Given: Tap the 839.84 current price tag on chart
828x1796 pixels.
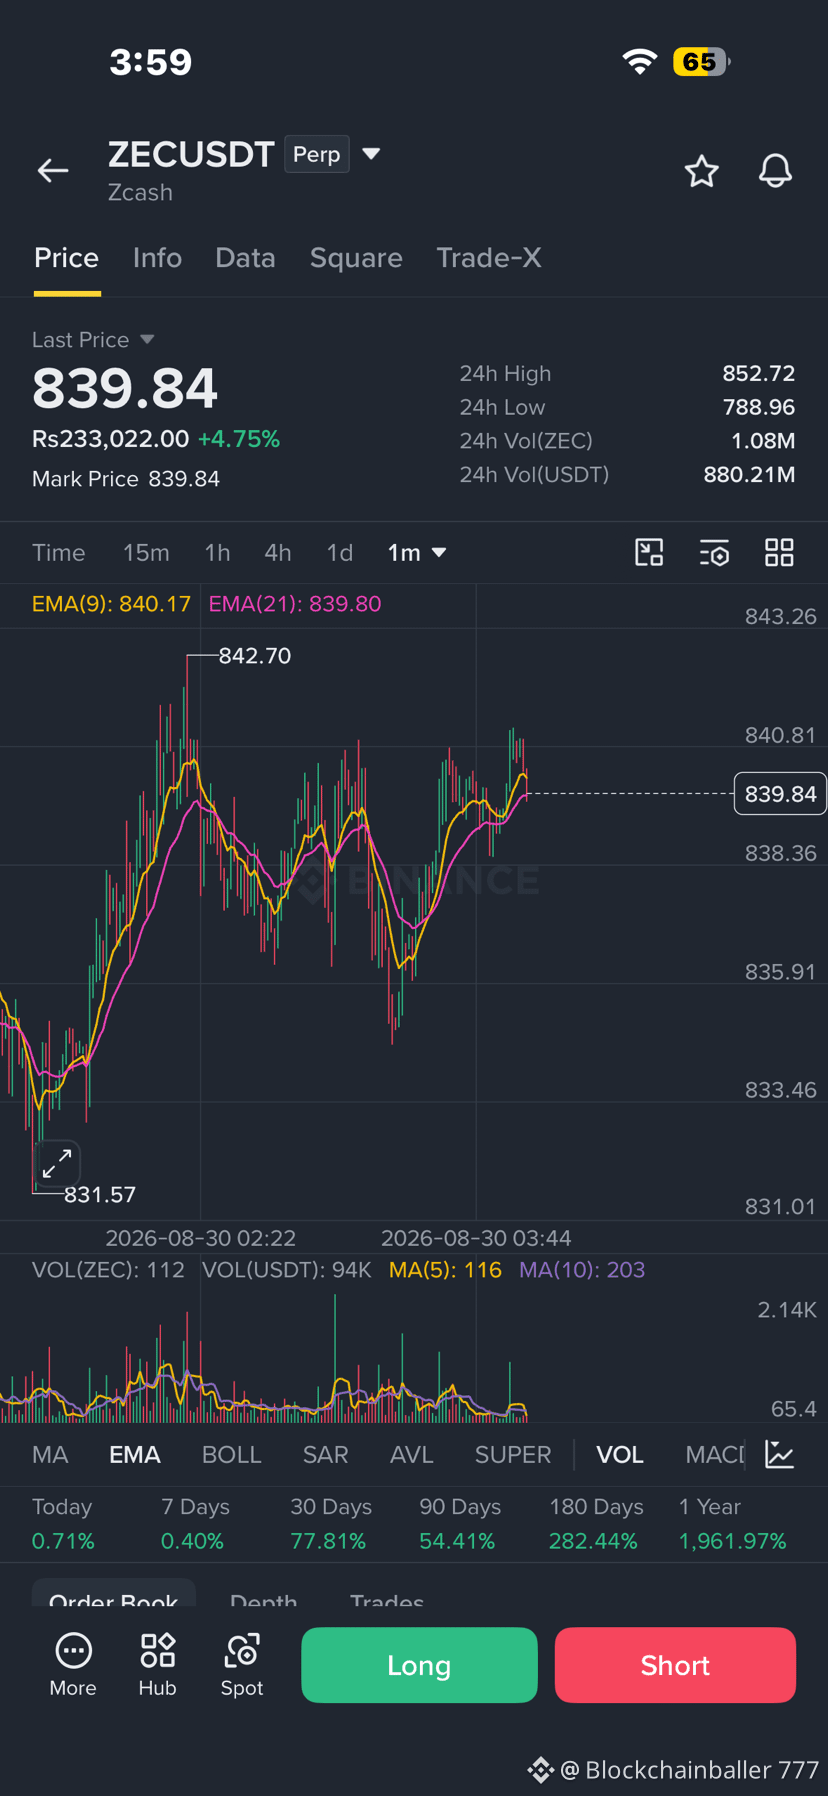Looking at the screenshot, I should coord(780,793).
